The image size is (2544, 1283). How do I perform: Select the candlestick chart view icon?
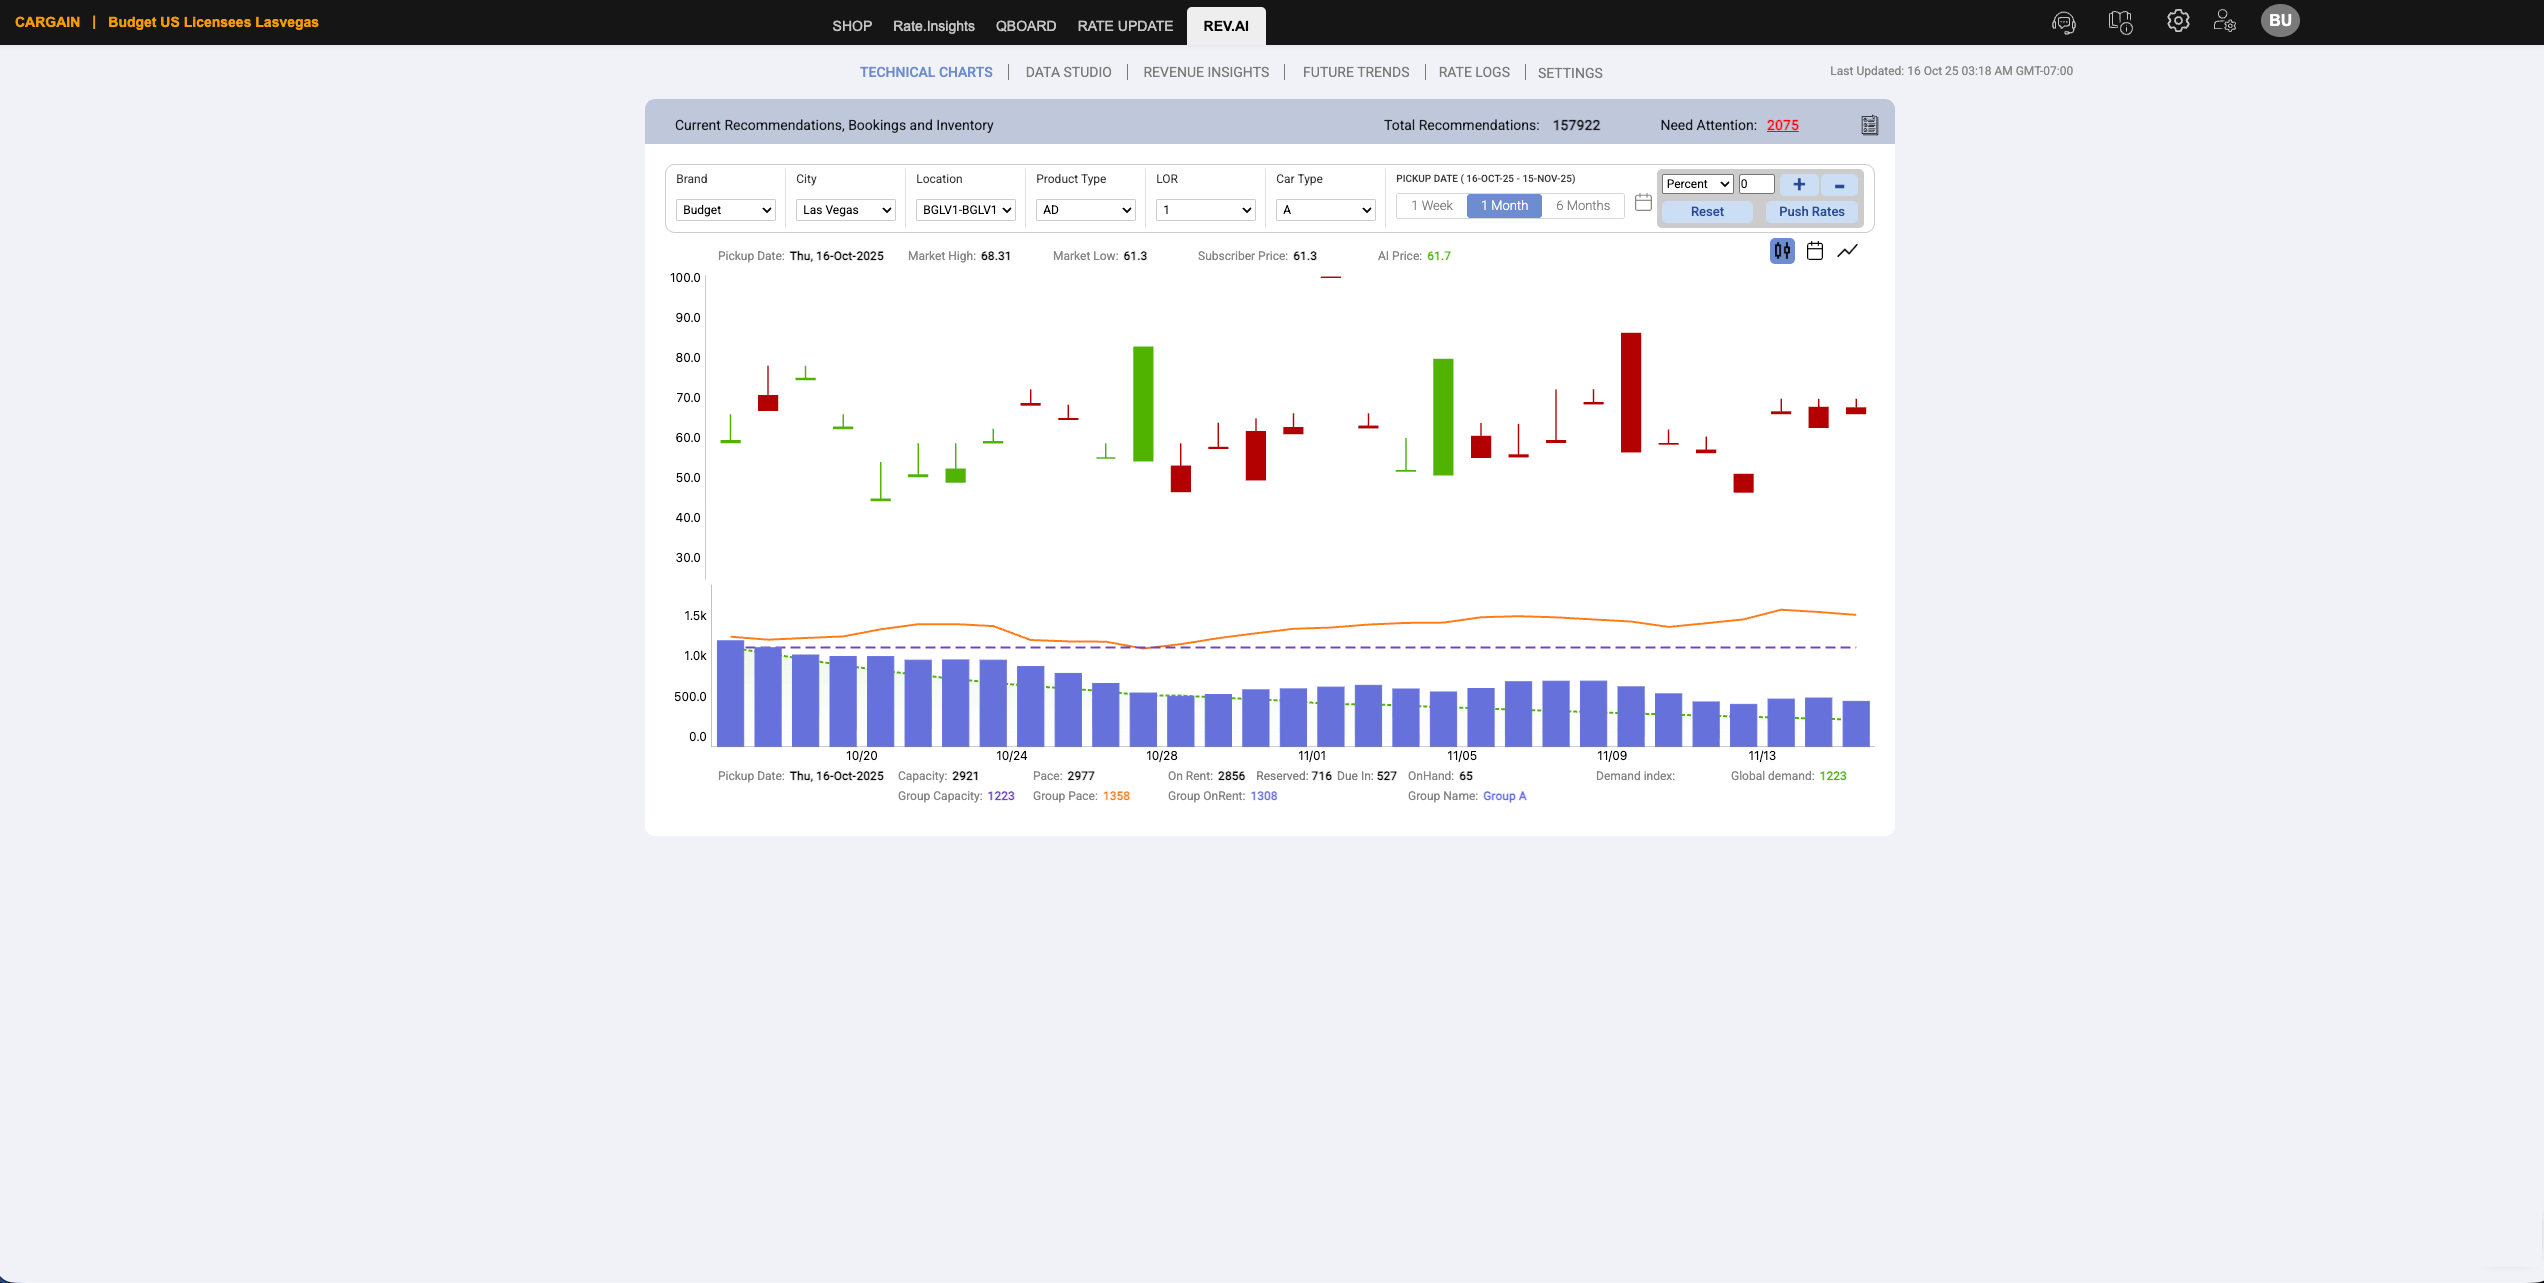coord(1781,251)
